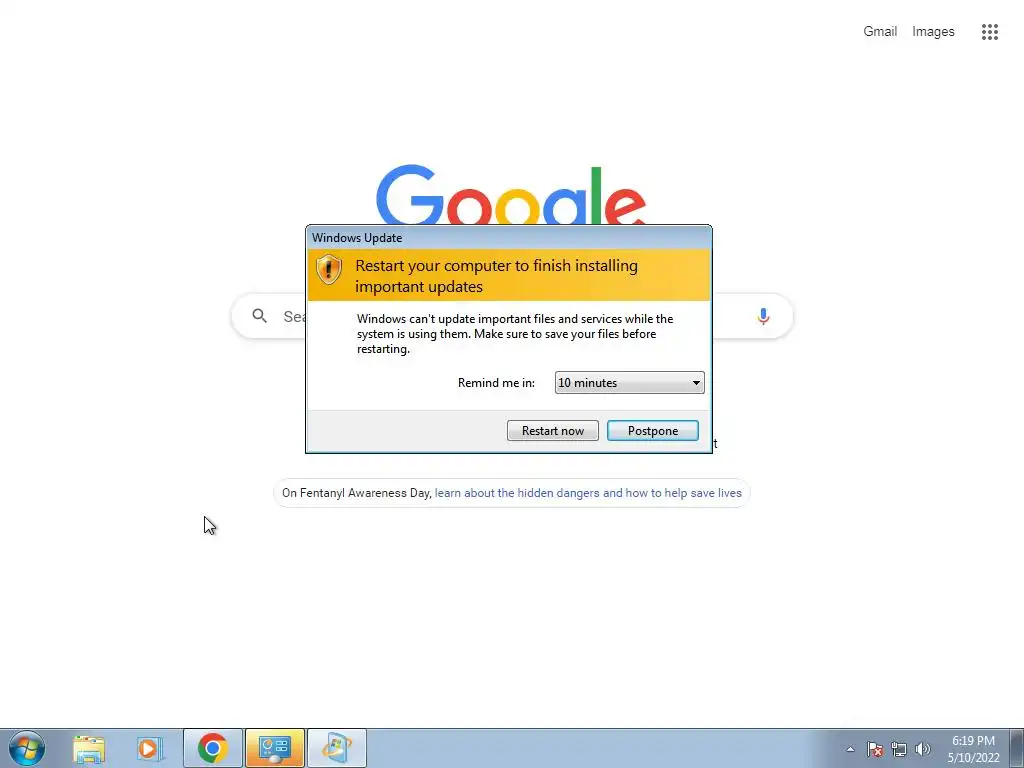This screenshot has height=768, width=1024.
Task: Open the Google apps grid icon
Action: pyautogui.click(x=989, y=32)
